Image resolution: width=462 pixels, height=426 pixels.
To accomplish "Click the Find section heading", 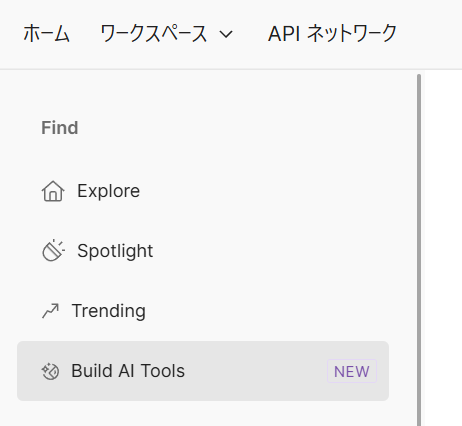I will [60, 128].
